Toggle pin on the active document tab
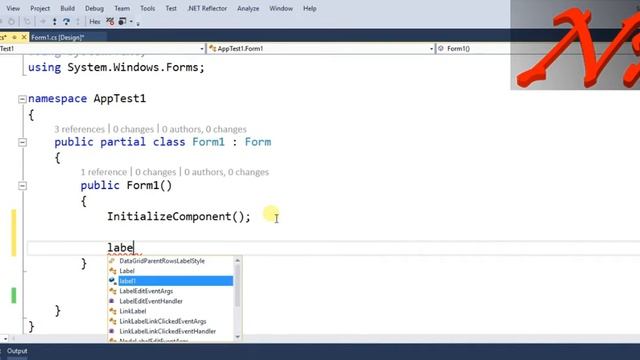 (x=14, y=37)
